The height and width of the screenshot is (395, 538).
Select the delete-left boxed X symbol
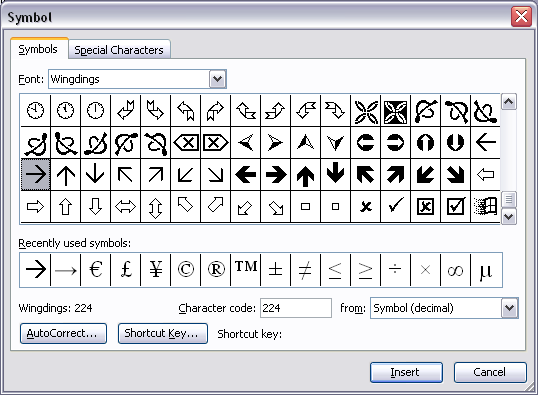[x=186, y=142]
